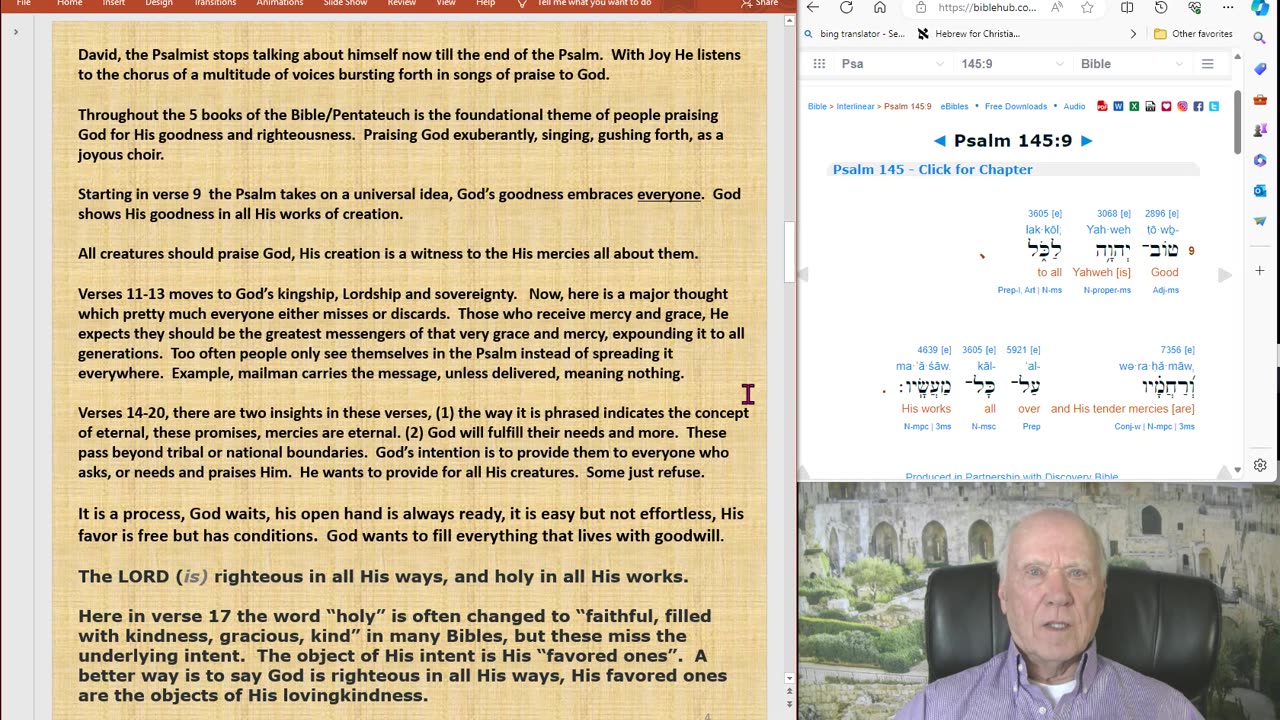Open Bible Hub Facebook icon
Screen dimensions: 1280x720
pyautogui.click(x=1198, y=106)
